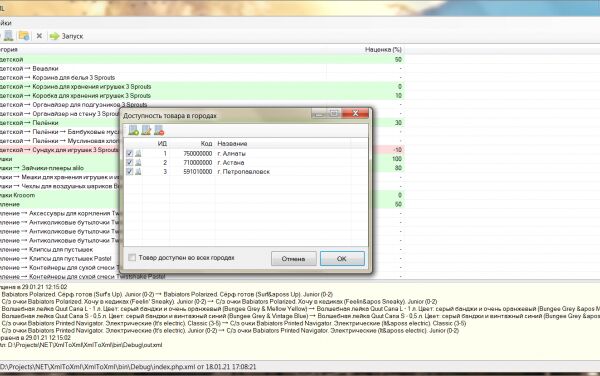Close the 'Доступность товара в городах' dialog
600x376 pixels.
pos(355,113)
